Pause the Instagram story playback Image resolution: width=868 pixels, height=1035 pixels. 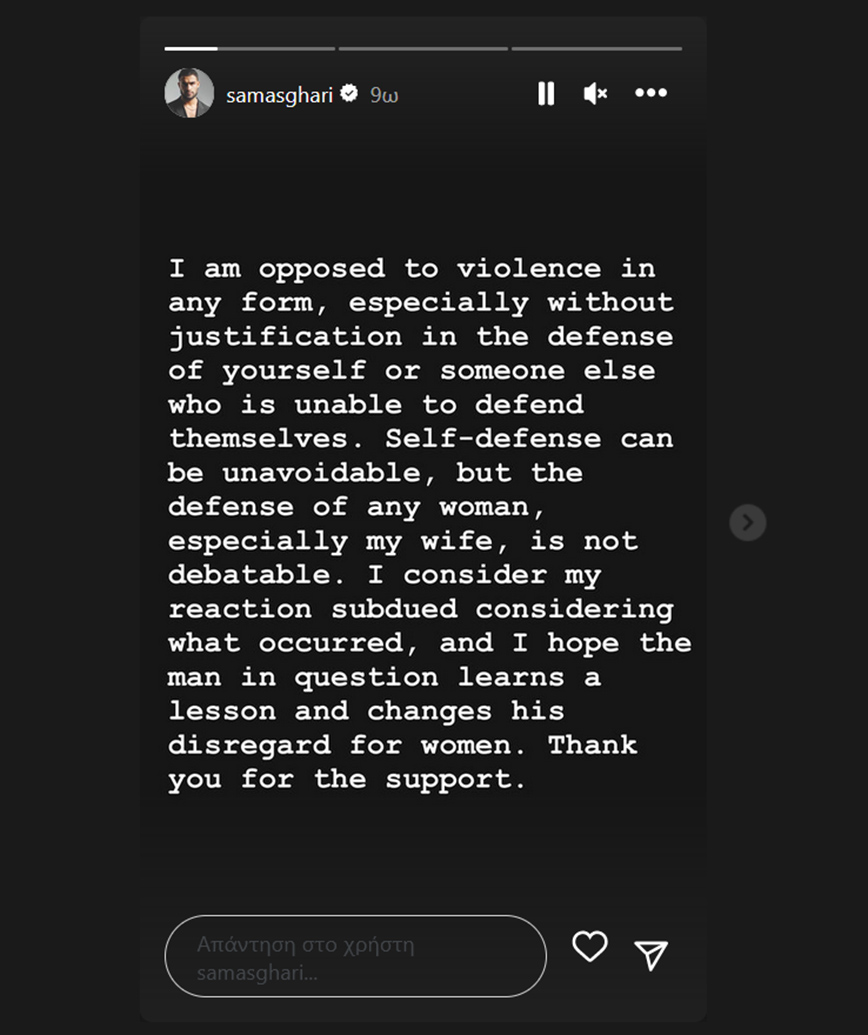coord(546,94)
